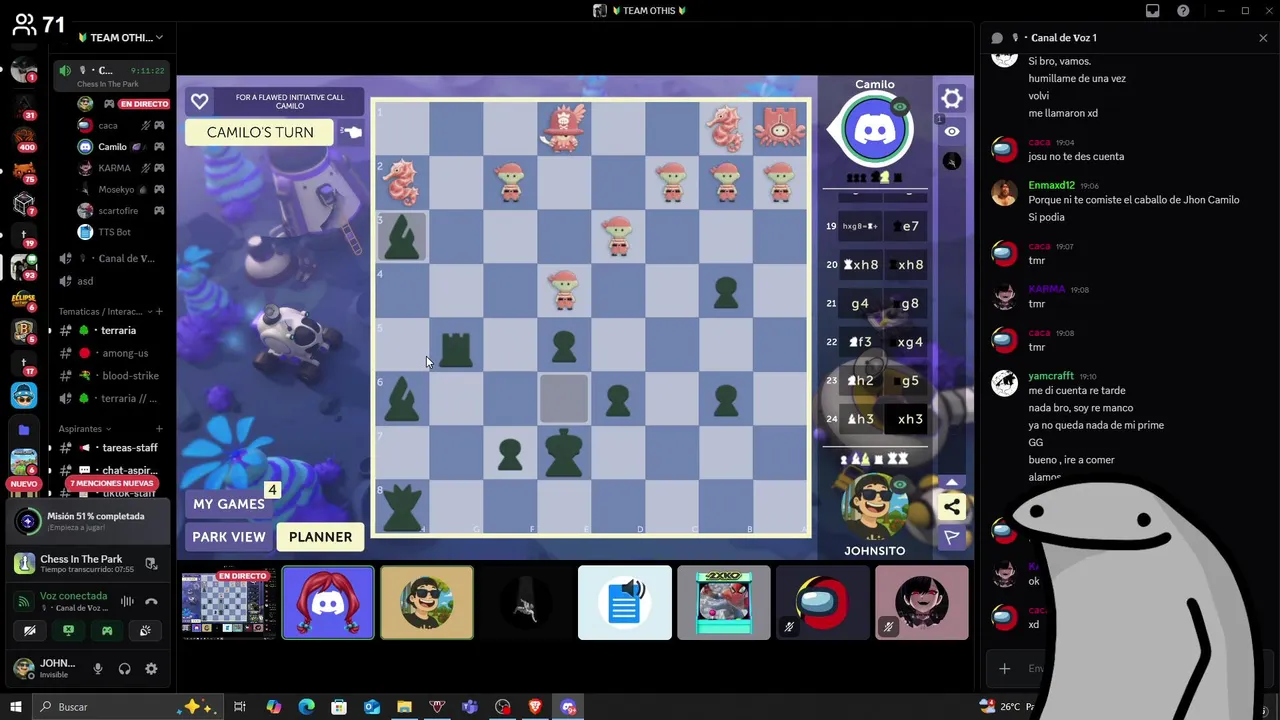Switch to PLANNER tab

click(320, 537)
